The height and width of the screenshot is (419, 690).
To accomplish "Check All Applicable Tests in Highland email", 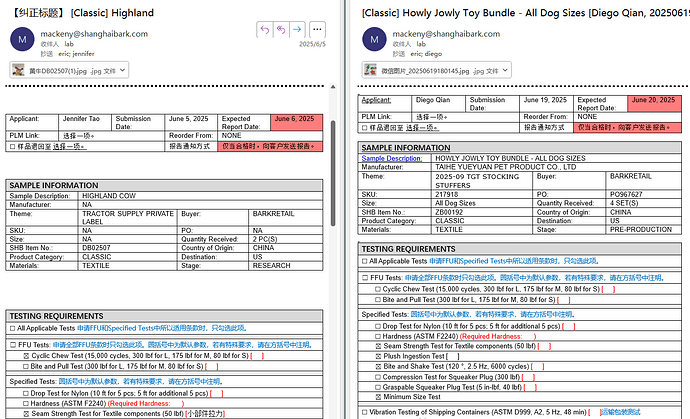I will coord(12,328).
